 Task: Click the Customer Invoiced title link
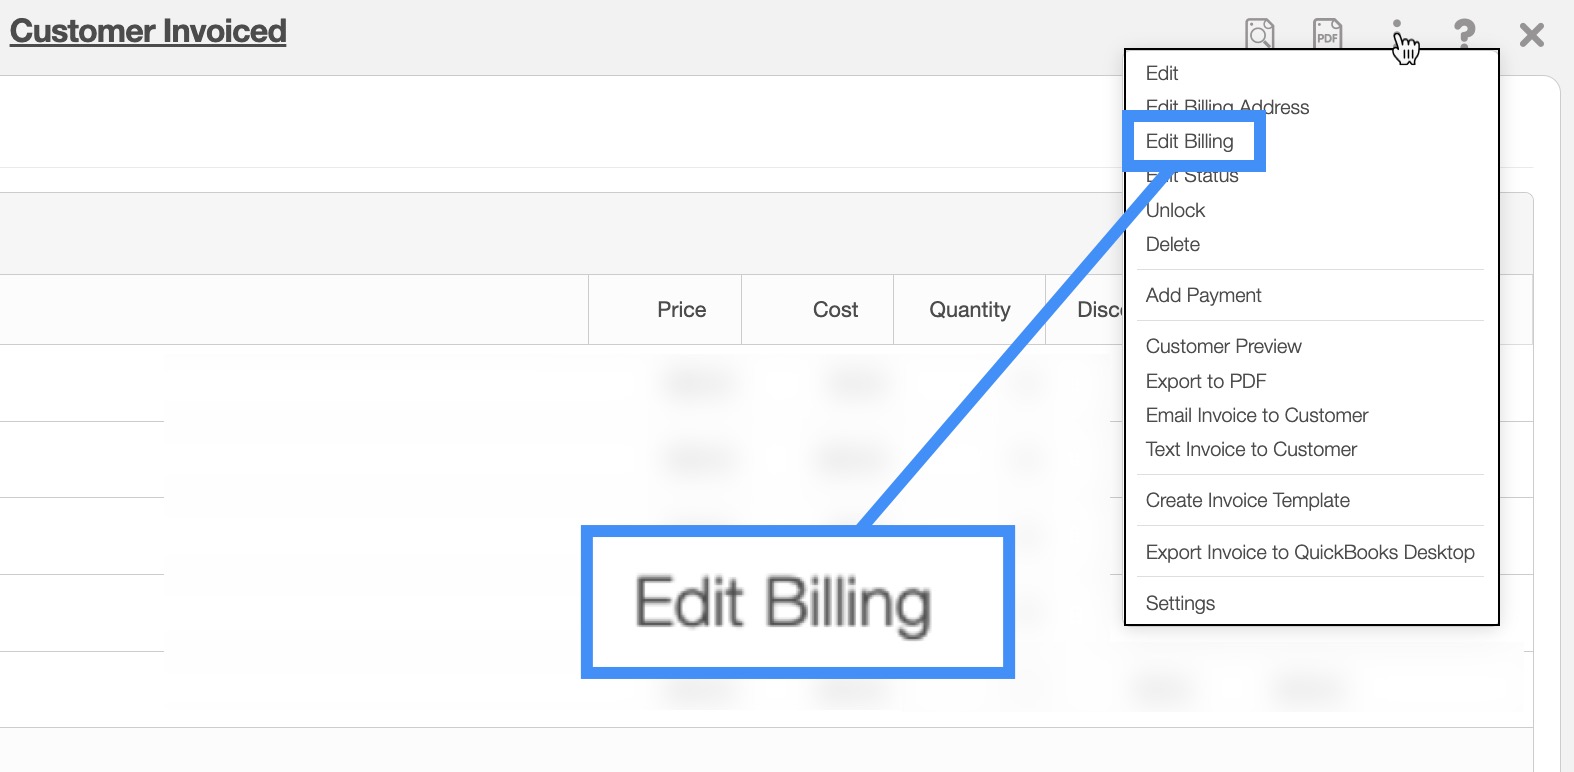[x=148, y=31]
